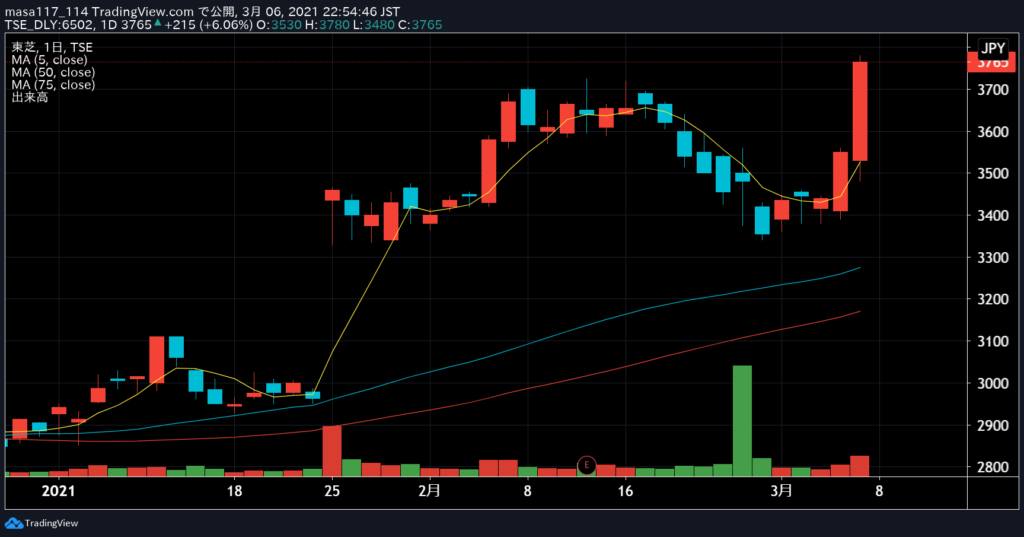Image resolution: width=1024 pixels, height=537 pixels.
Task: Select the red current price label 3765
Action: [993, 63]
